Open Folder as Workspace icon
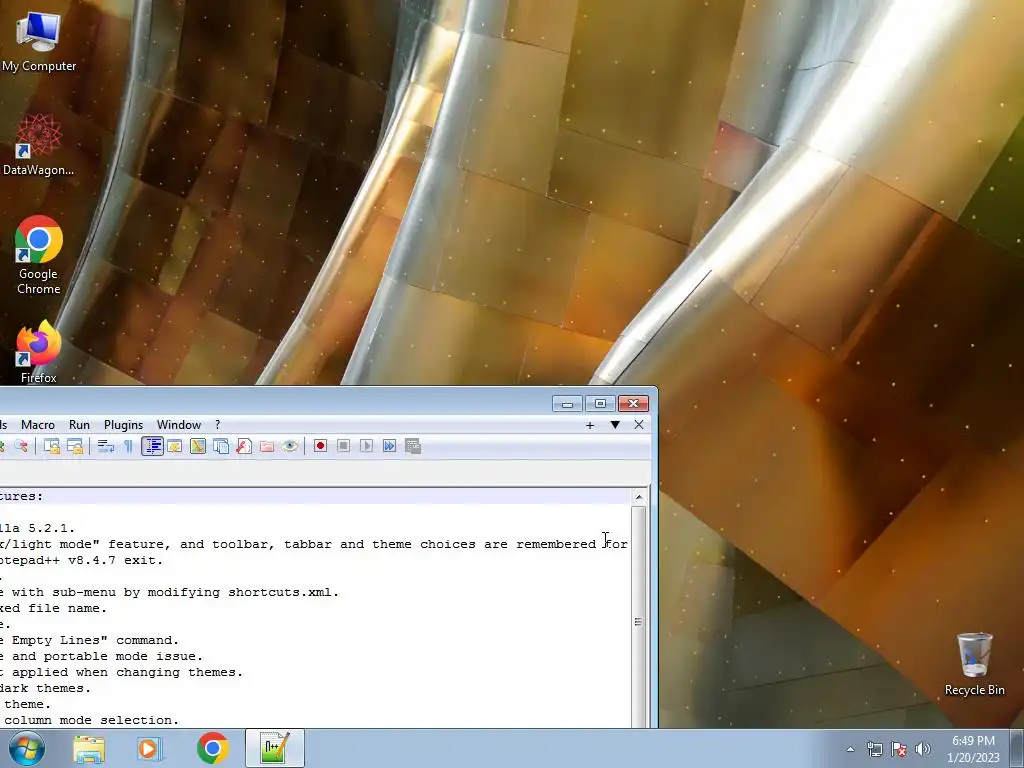This screenshot has width=1024, height=768. pyautogui.click(x=267, y=446)
